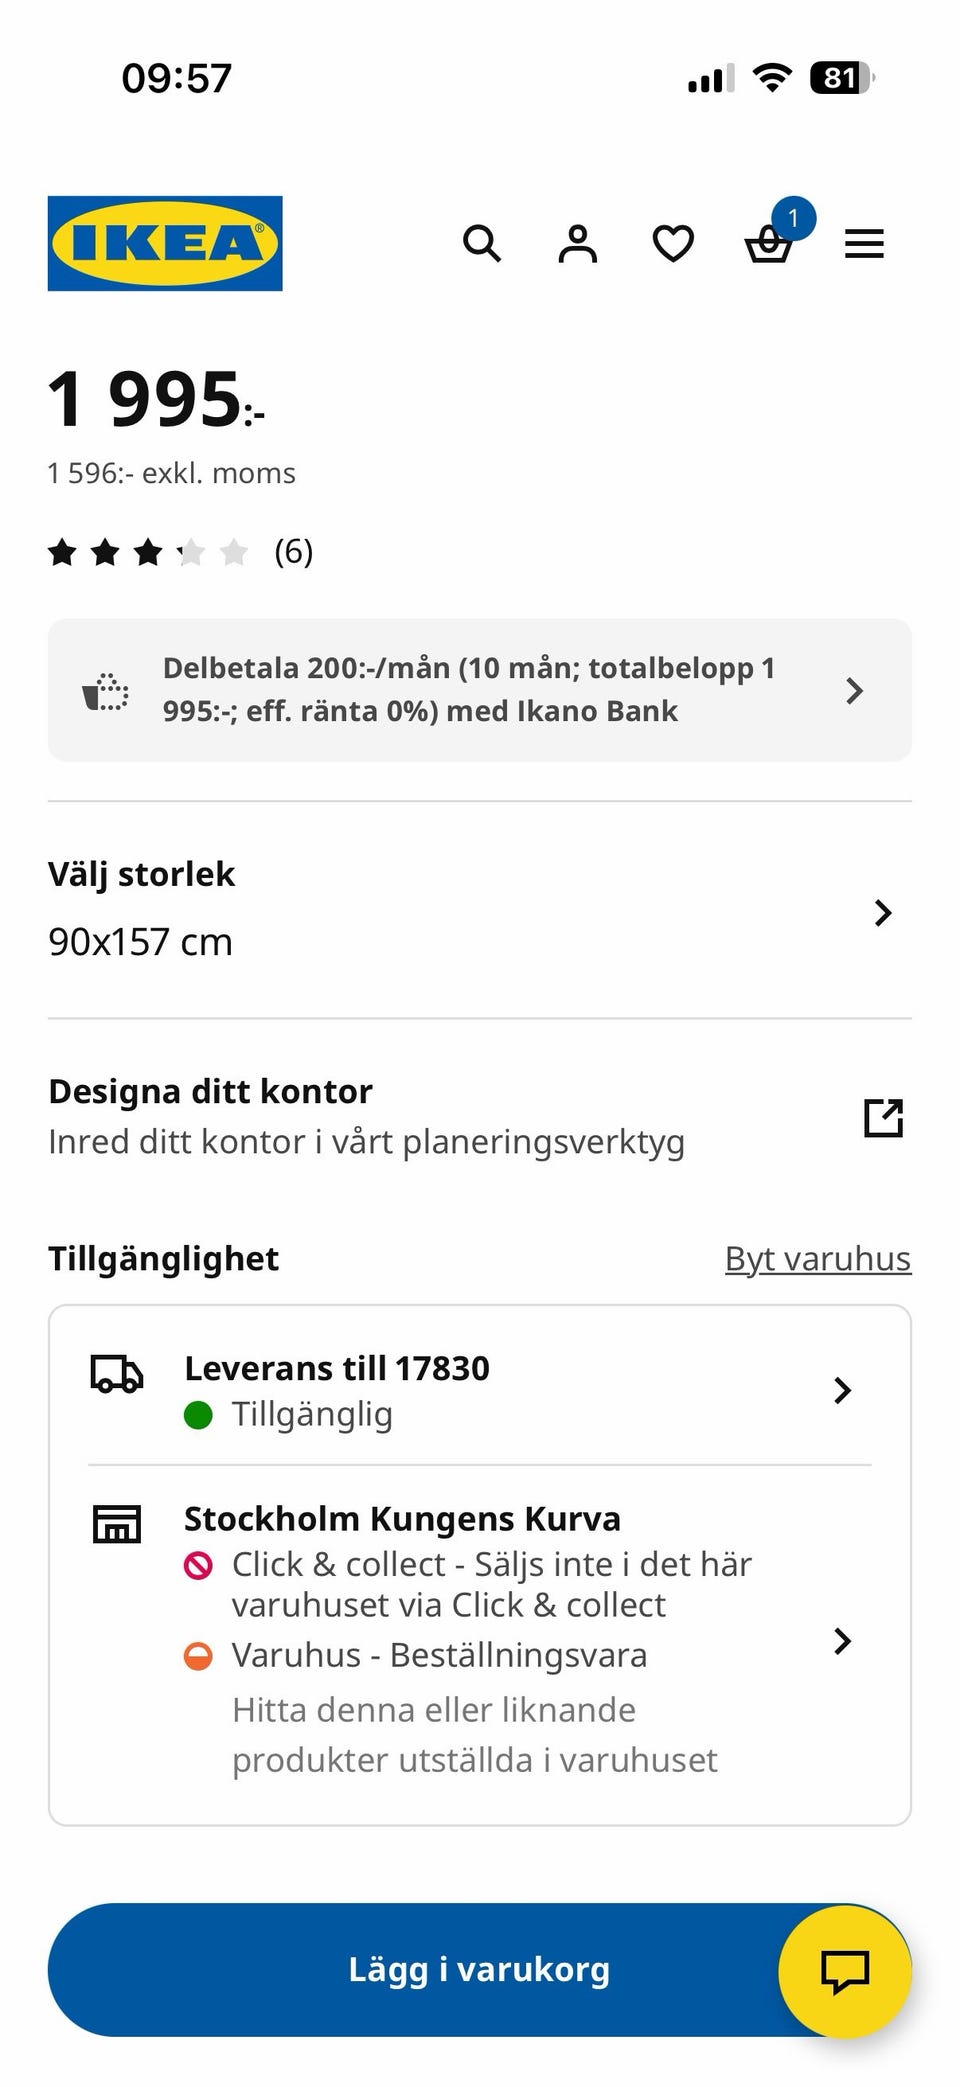Click the IKEA logo

coord(165,243)
